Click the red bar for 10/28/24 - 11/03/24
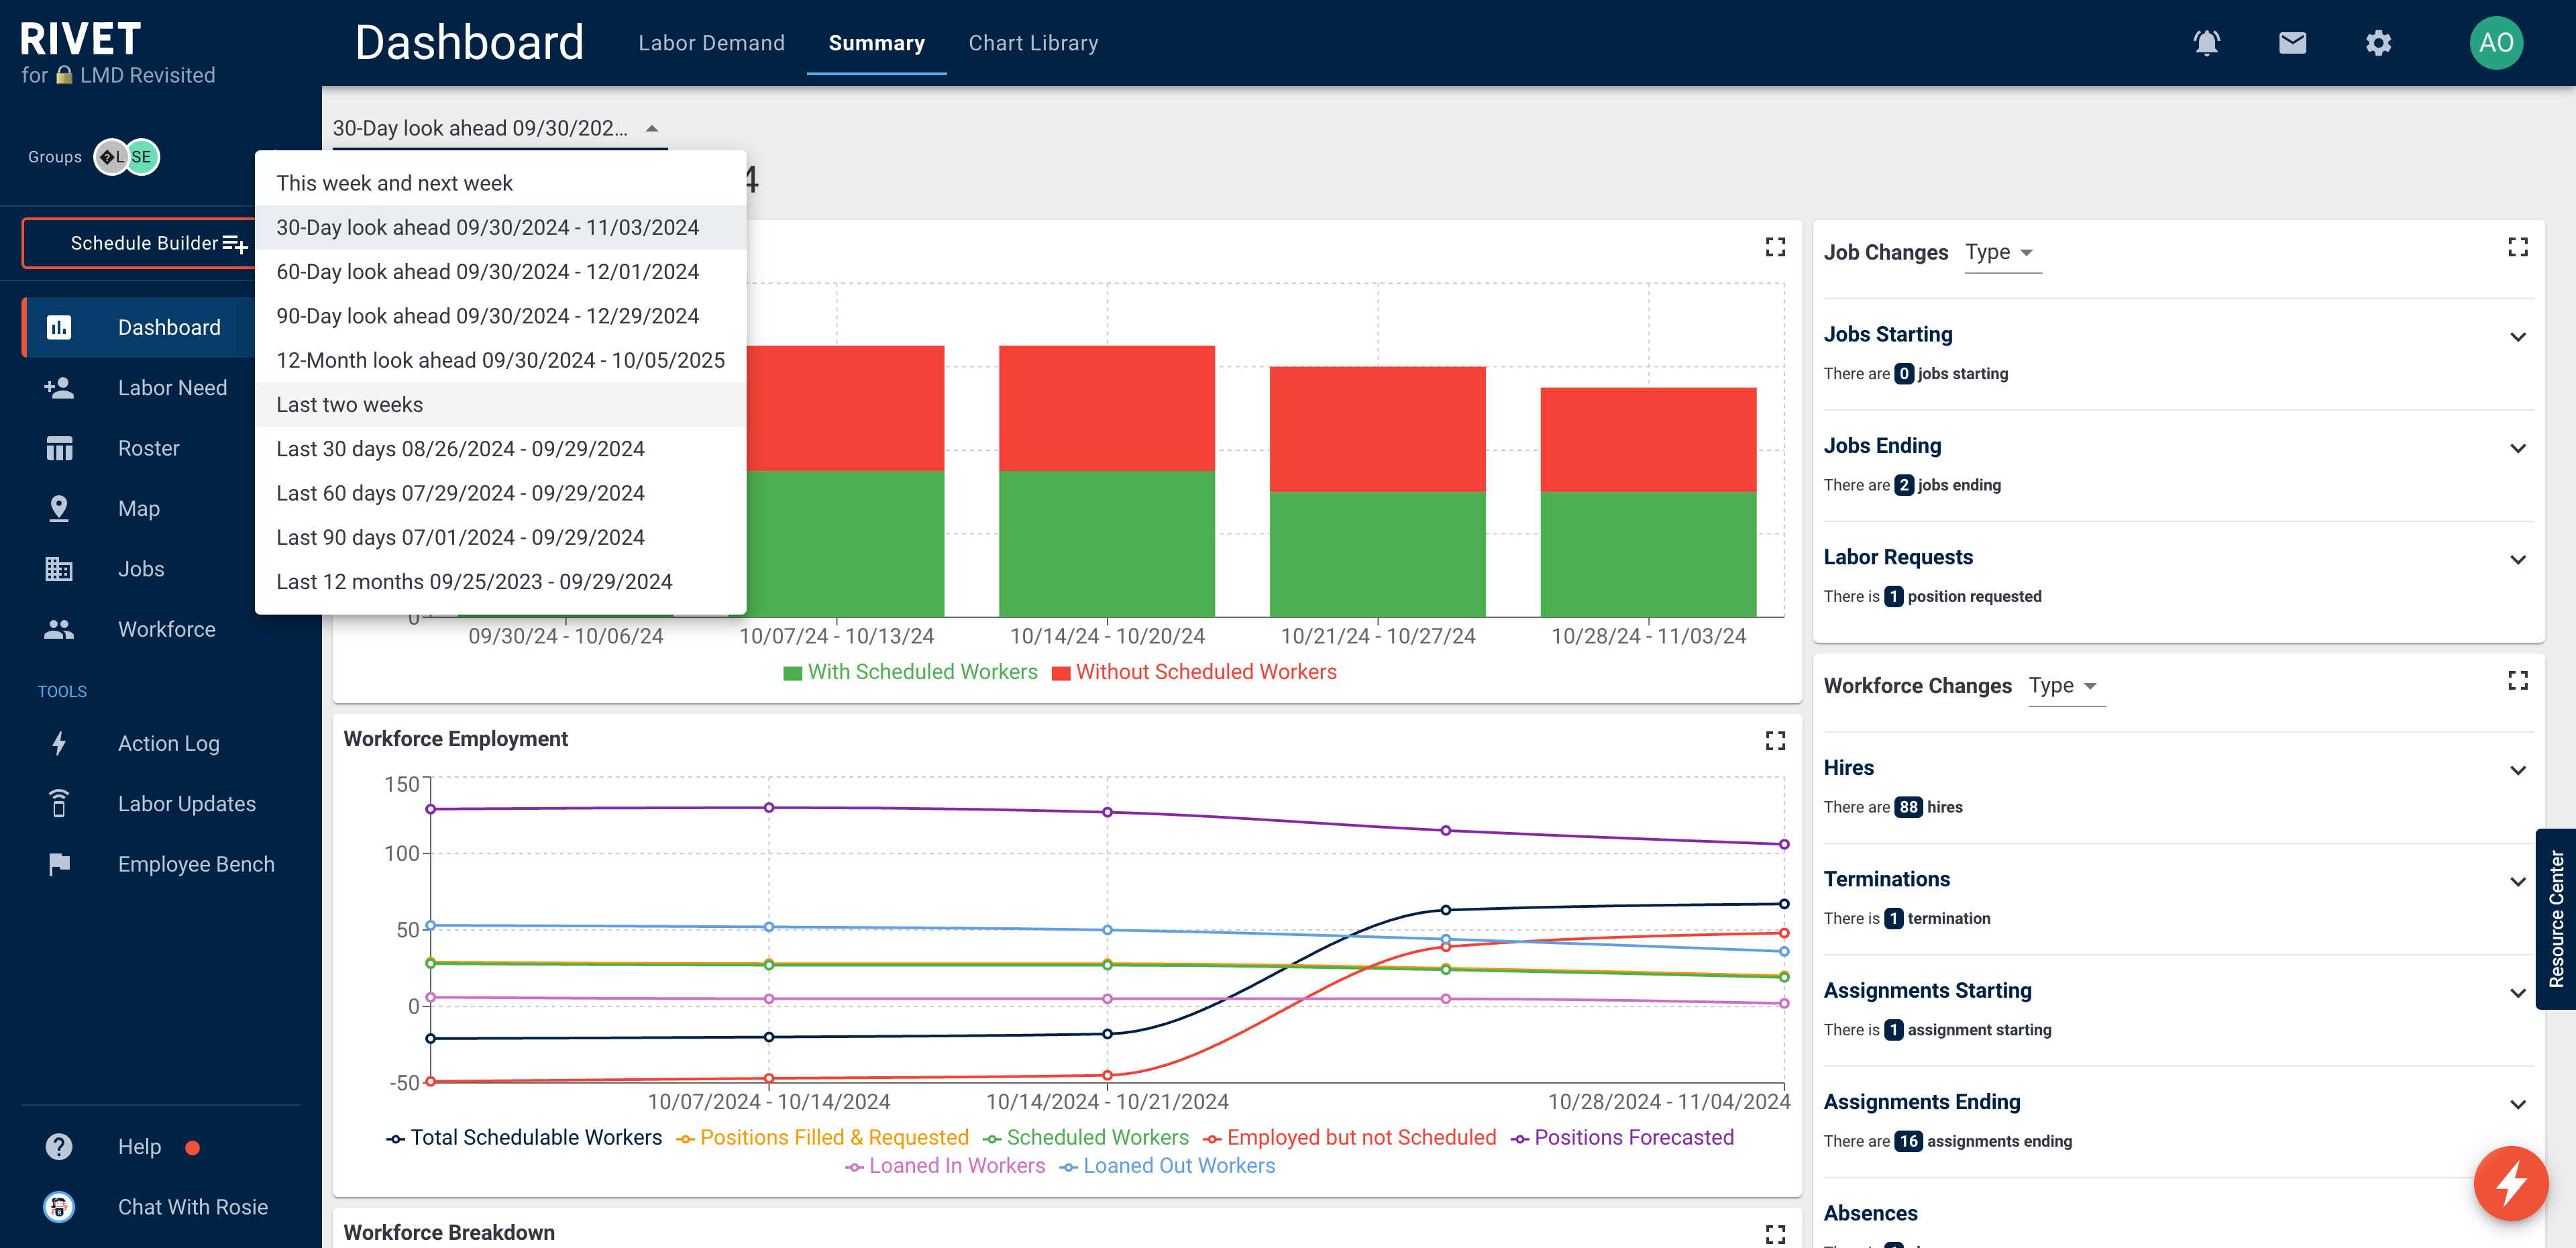Screen dimensions: 2576x1248 tap(1648, 439)
